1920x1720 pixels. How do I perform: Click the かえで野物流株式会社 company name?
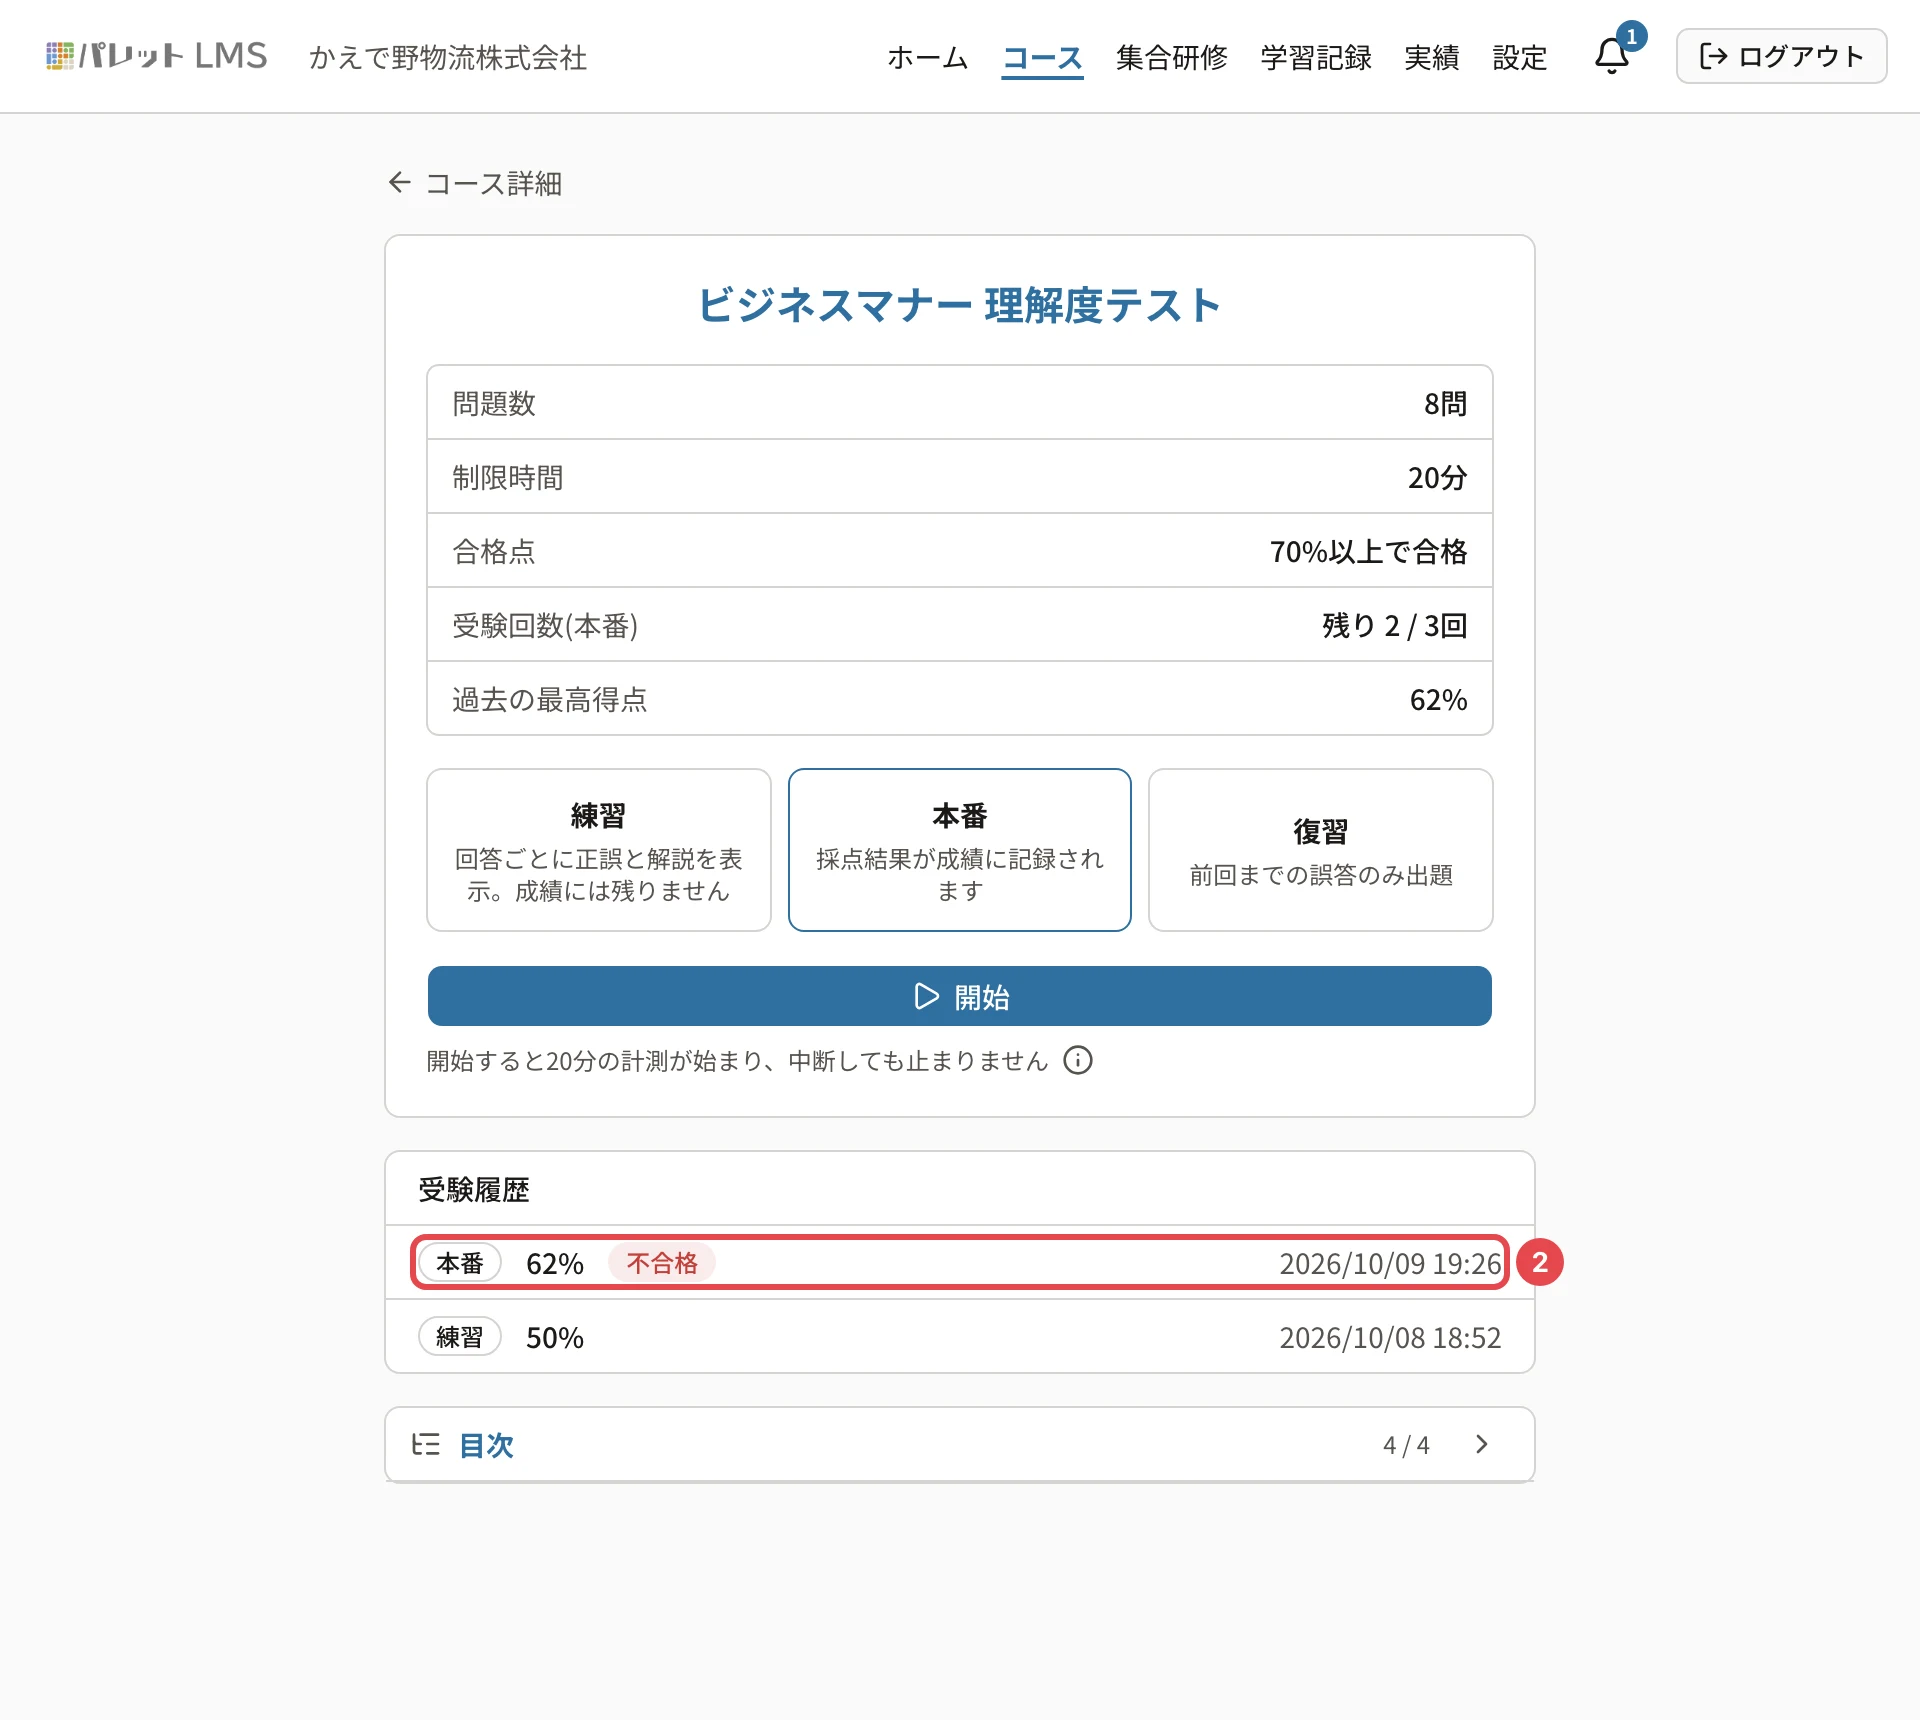pyautogui.click(x=448, y=58)
